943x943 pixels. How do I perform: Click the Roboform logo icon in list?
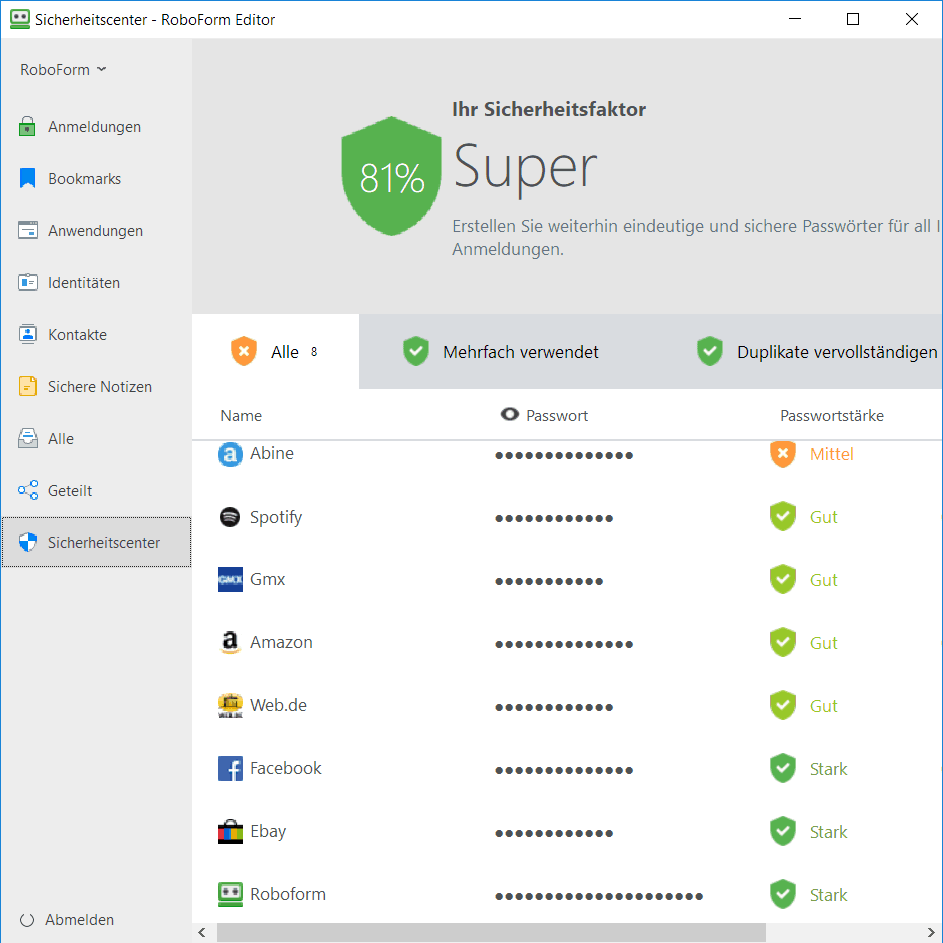[x=230, y=894]
